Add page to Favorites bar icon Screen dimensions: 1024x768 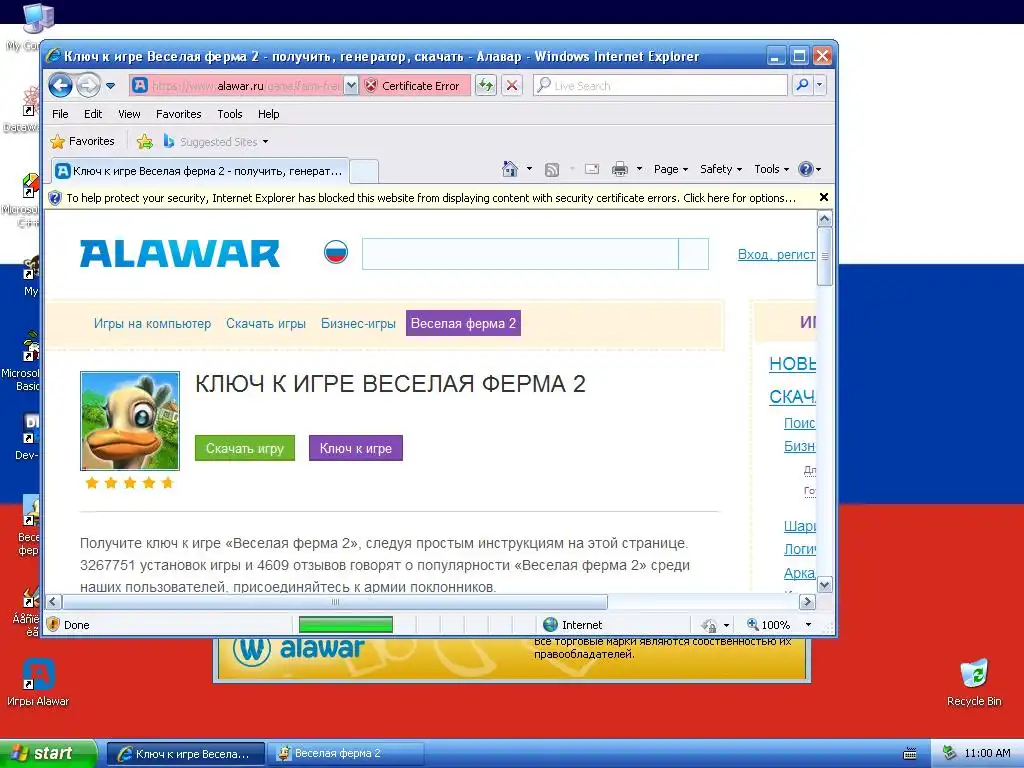pyautogui.click(x=145, y=141)
